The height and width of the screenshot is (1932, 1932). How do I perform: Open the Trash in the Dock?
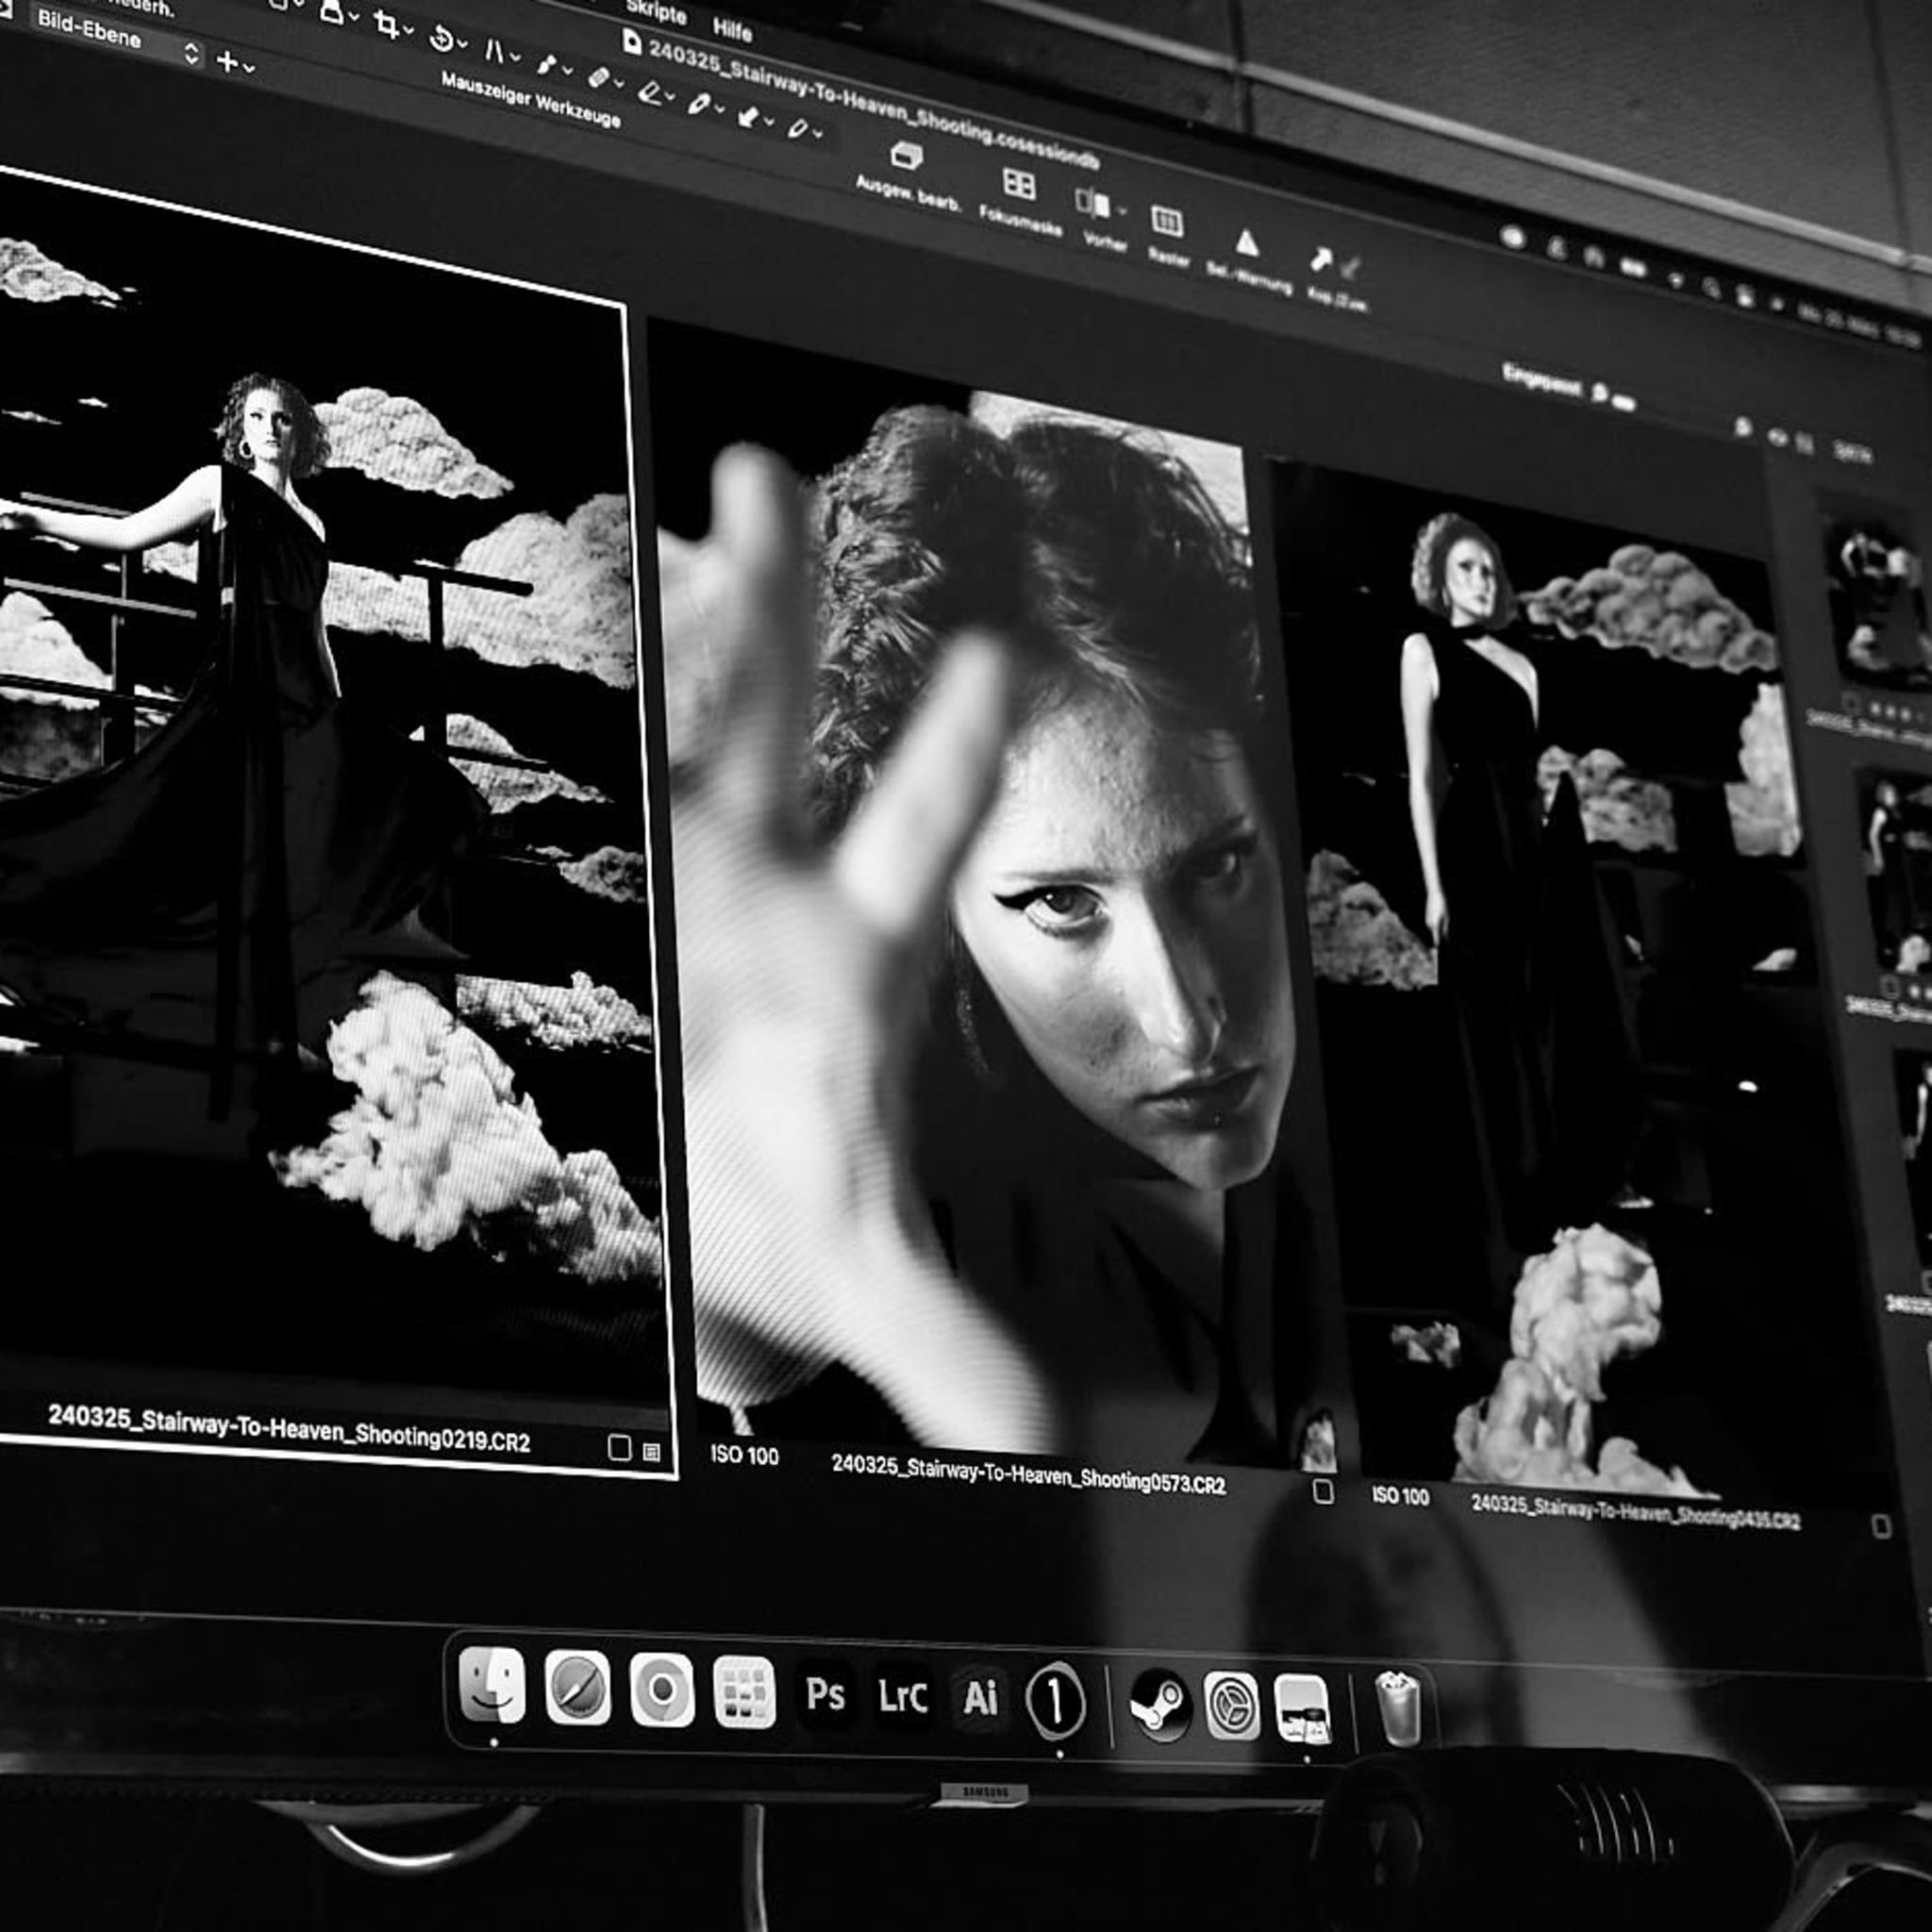pos(1398,1709)
